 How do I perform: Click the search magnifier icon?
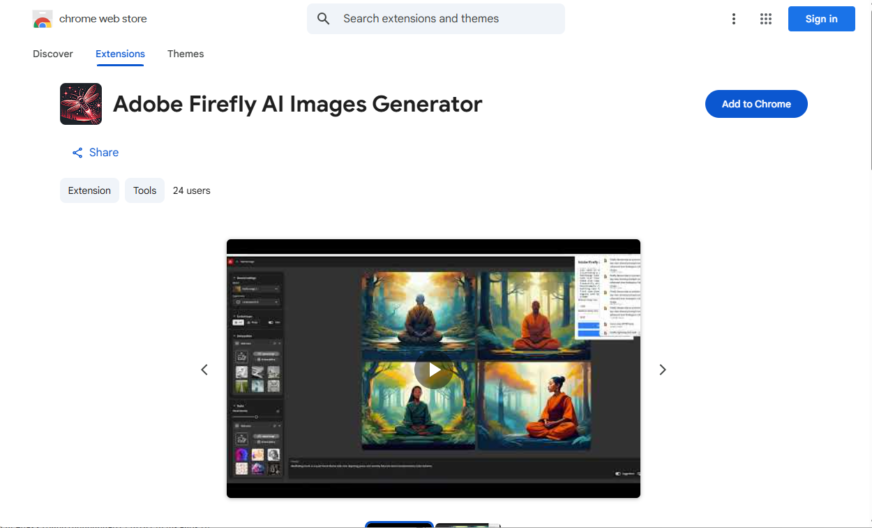coord(323,19)
